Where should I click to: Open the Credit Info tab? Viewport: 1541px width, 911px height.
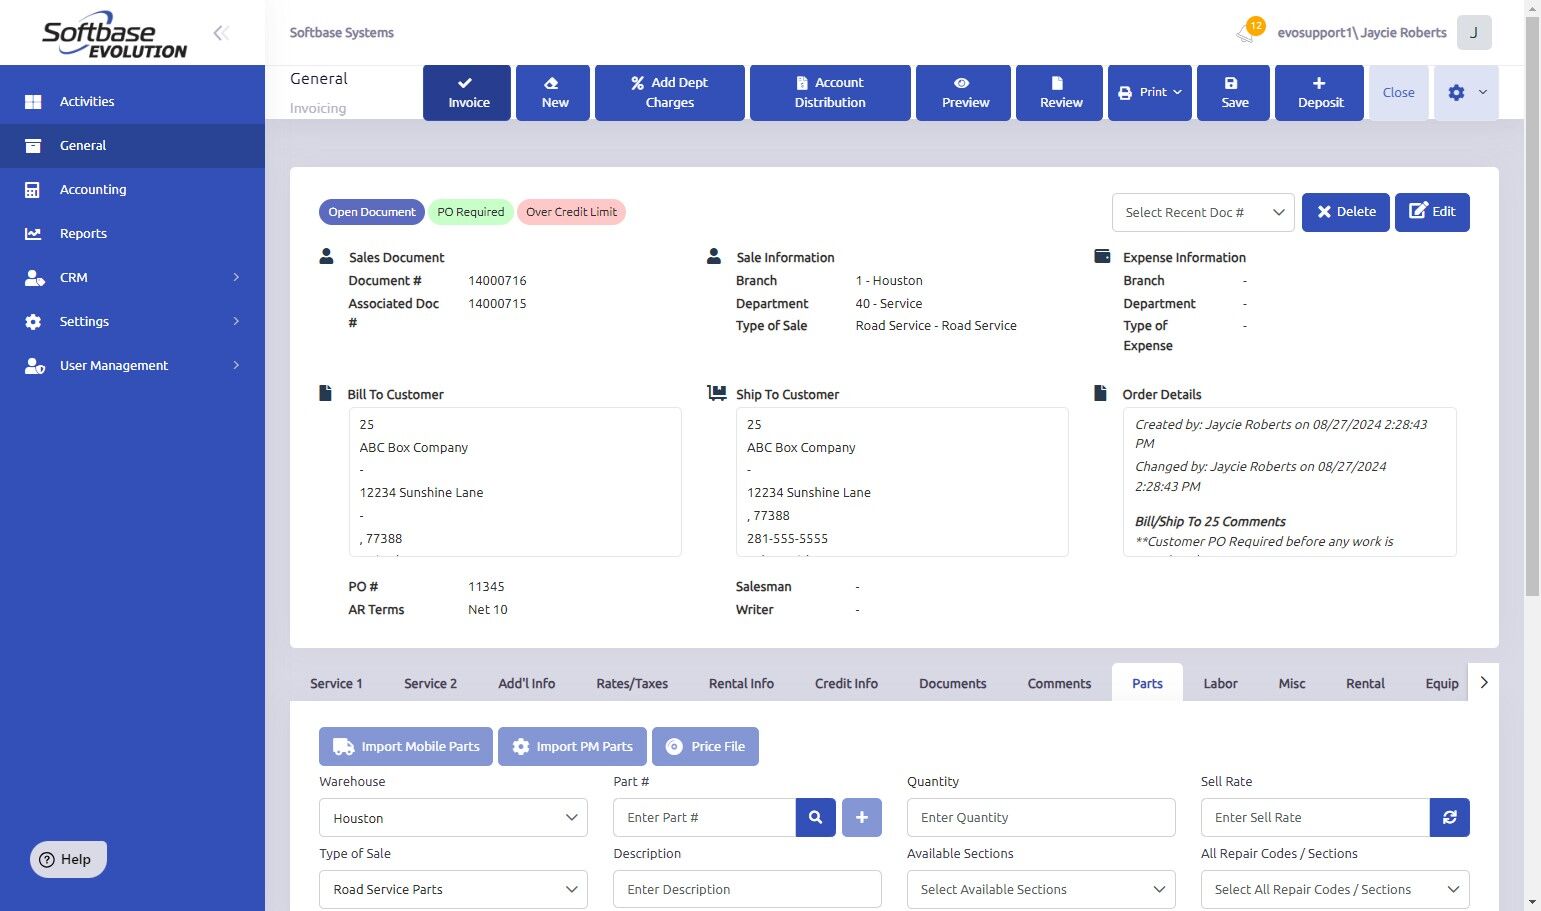coord(846,683)
